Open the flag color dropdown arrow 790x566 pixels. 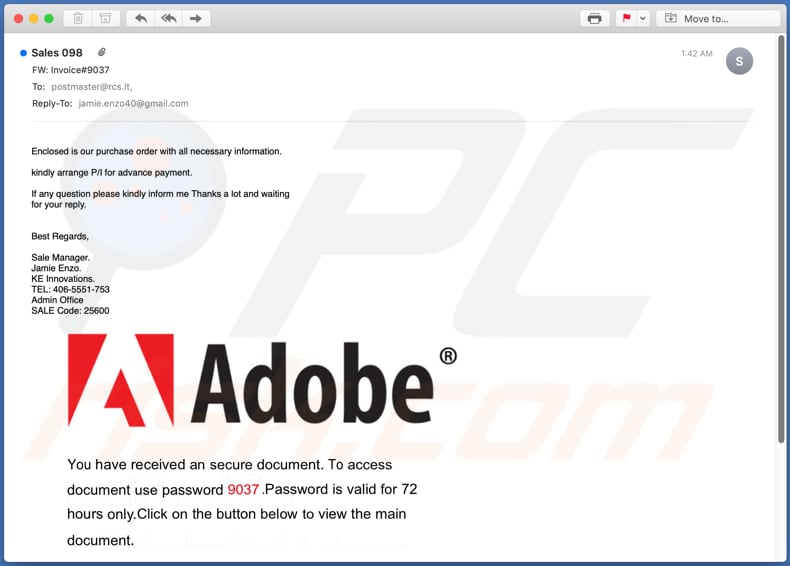coord(643,19)
